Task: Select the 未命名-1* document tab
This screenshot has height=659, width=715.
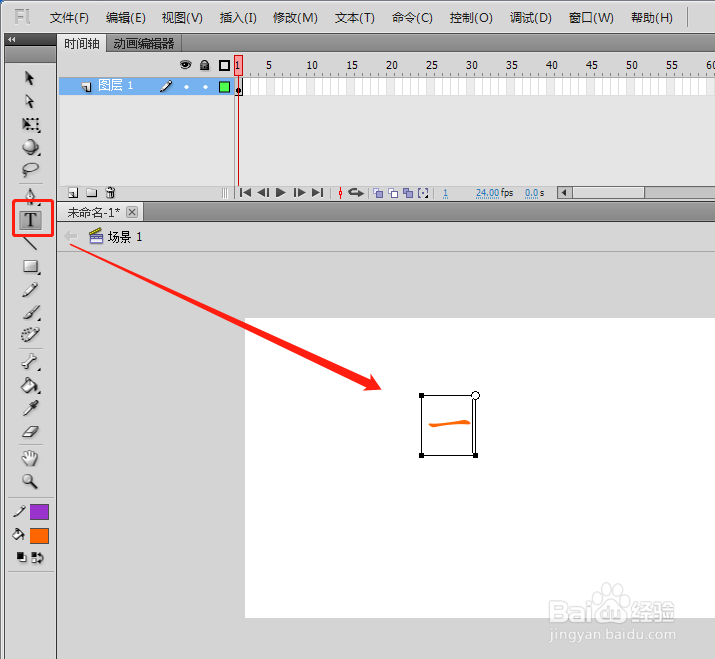Action: (x=93, y=213)
